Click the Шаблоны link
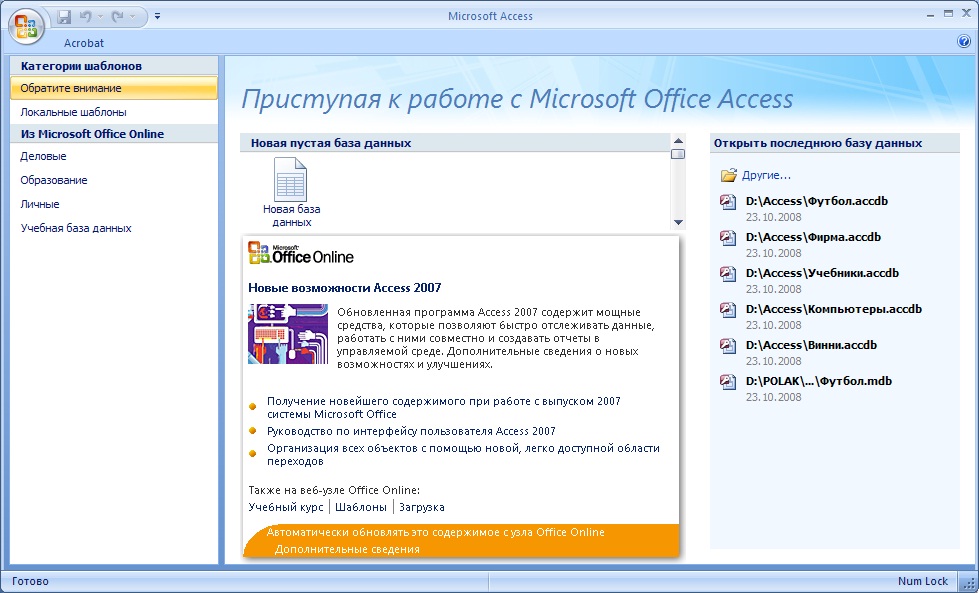The height and width of the screenshot is (593, 979). point(361,507)
